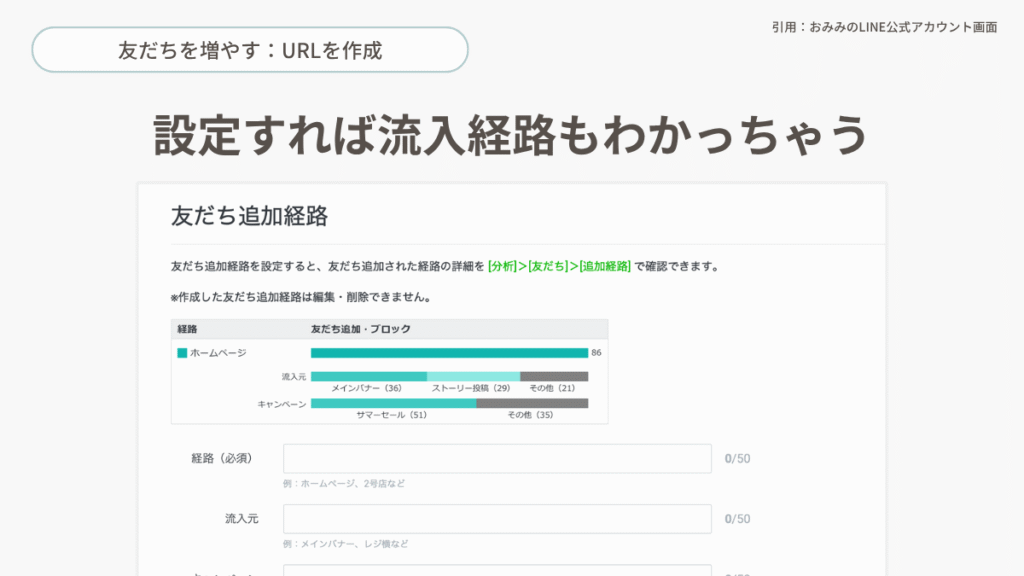The height and width of the screenshot is (576, 1024).
Task: Click the teal ホームページ legend square
Action: click(182, 353)
